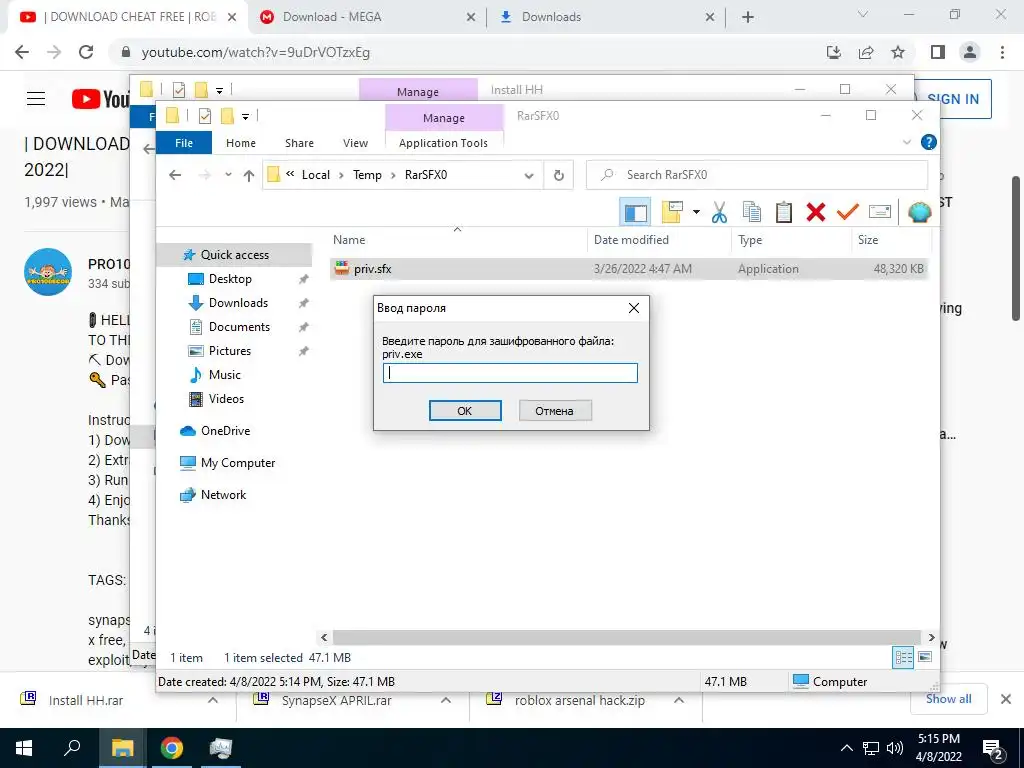Screen dimensions: 1024x768
Task: Click Show all in the downloads bar
Action: point(948,699)
